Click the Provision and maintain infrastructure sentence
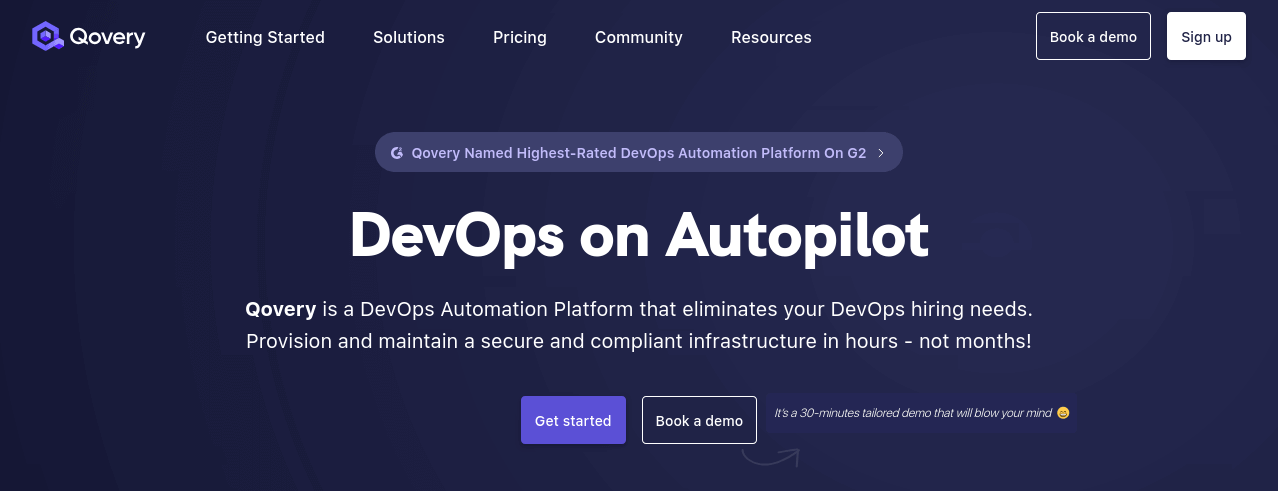This screenshot has height=491, width=1278. [638, 341]
